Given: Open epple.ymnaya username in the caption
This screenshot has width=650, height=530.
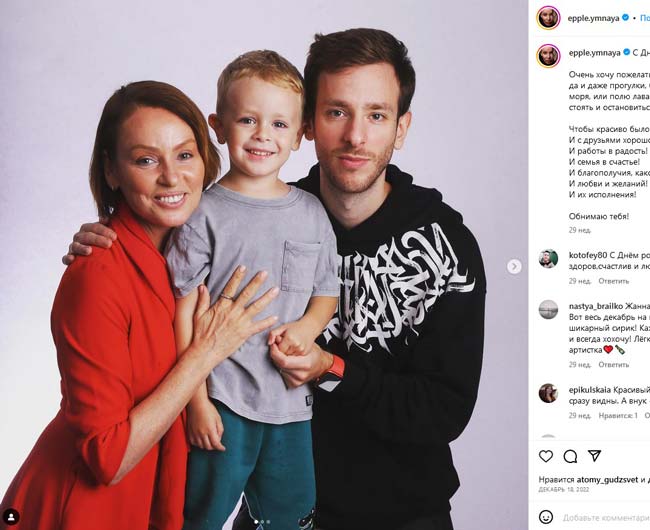Looking at the screenshot, I should 594,53.
